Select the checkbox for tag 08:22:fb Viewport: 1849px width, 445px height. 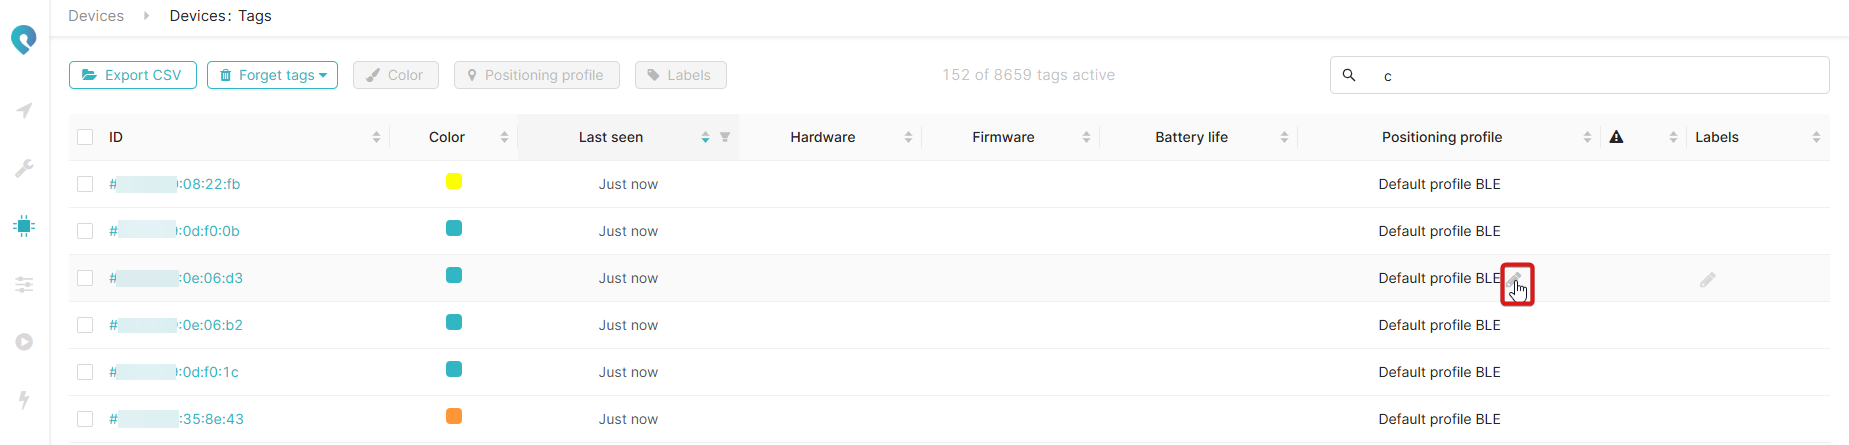point(85,184)
